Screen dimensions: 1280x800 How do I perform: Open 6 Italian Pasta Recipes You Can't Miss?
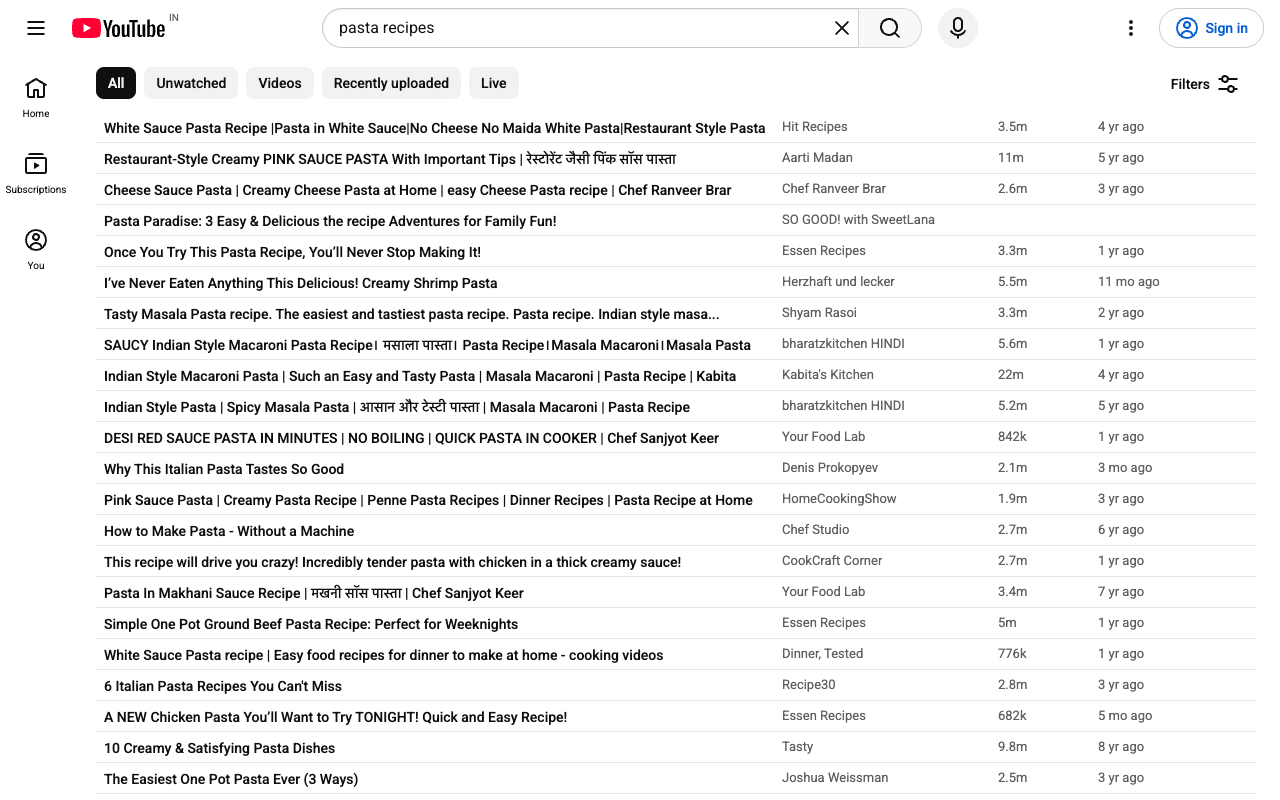point(223,686)
